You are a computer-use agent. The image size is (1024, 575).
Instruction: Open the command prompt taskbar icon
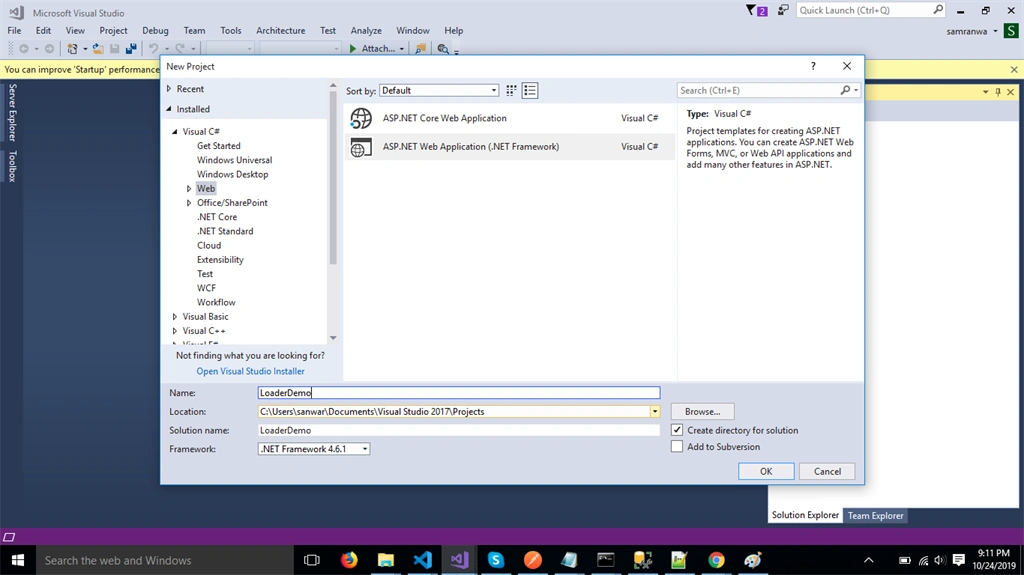[x=605, y=560]
